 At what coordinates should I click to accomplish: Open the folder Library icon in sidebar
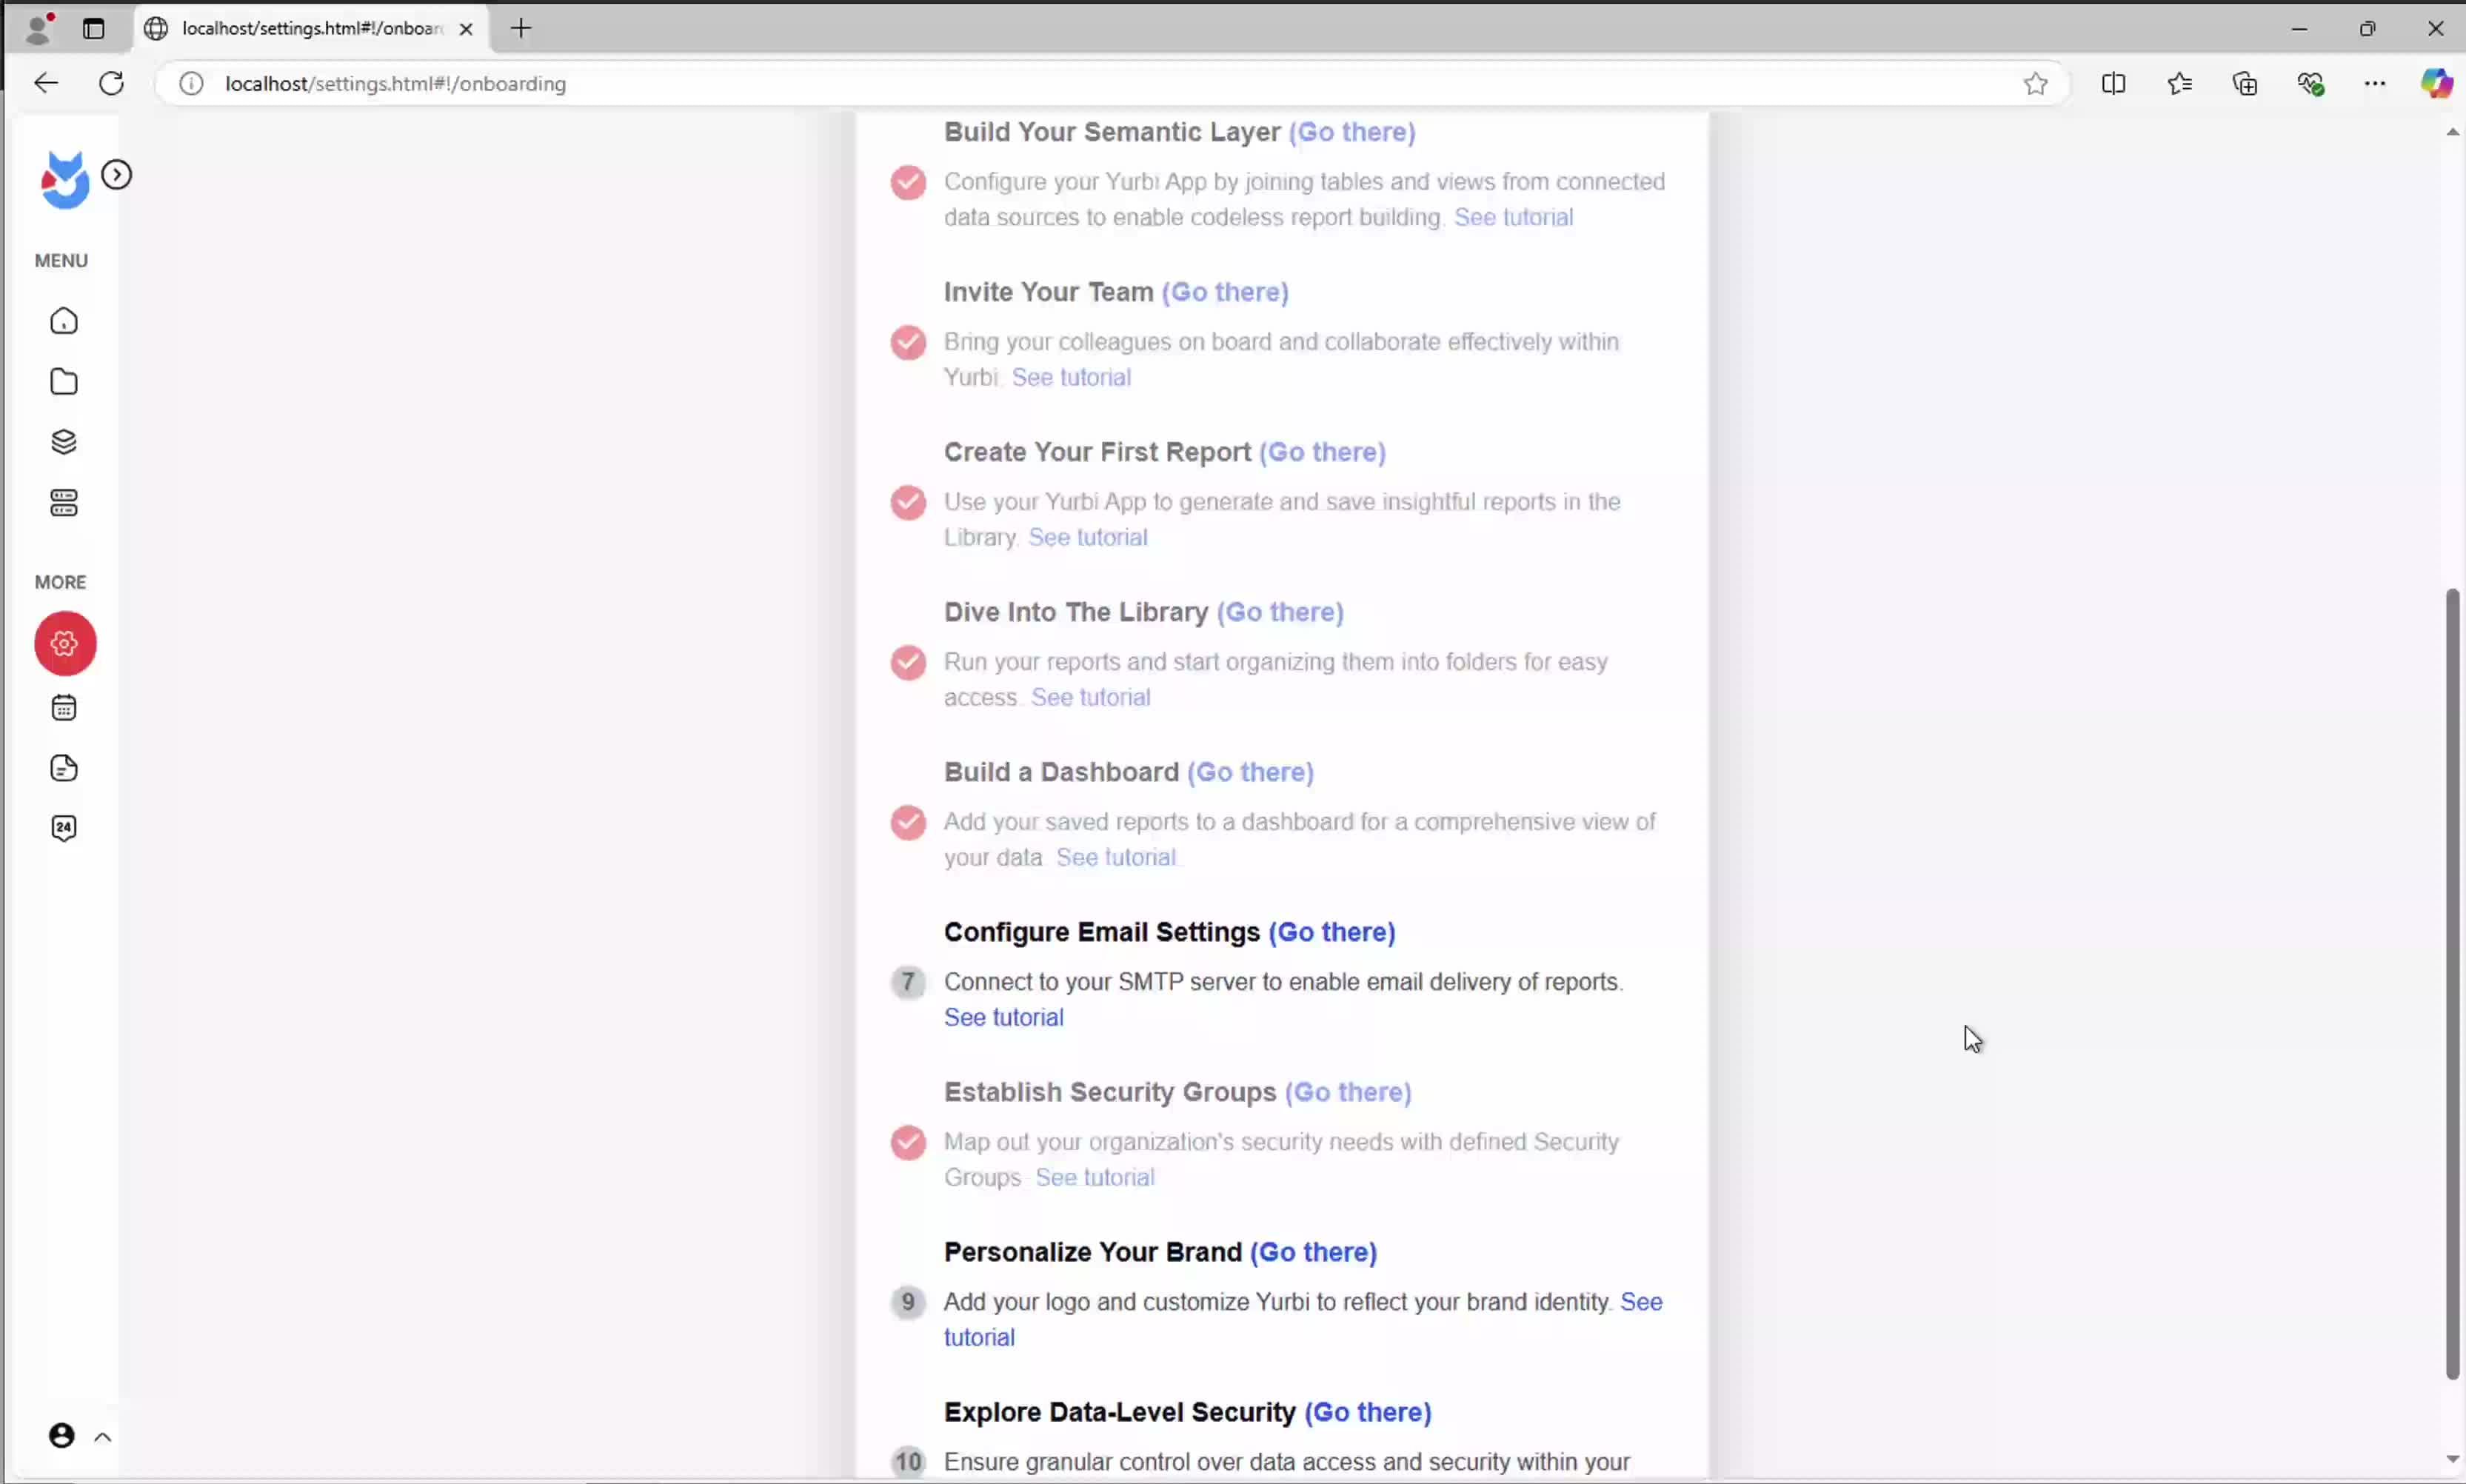[x=64, y=382]
